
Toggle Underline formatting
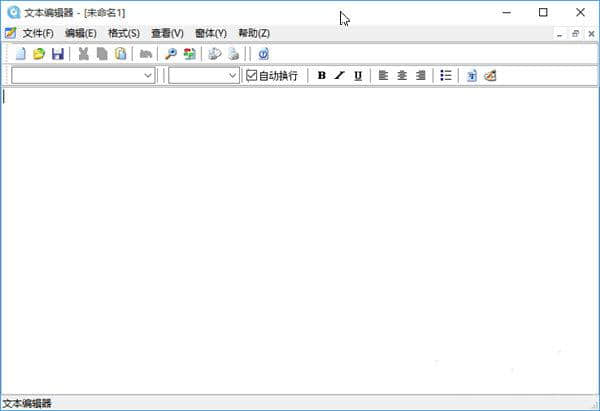358,75
